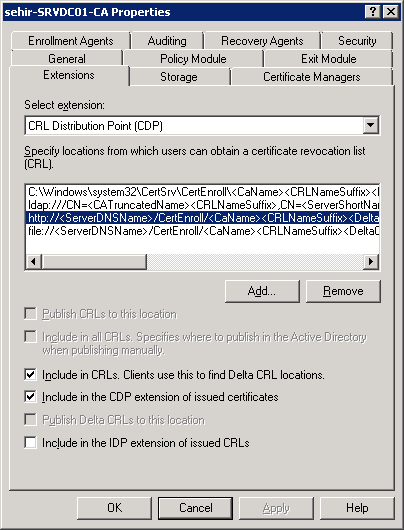Toggle Include in CRLs Delta CRL checkbox
The height and width of the screenshot is (530, 404).
[x=30, y=375]
